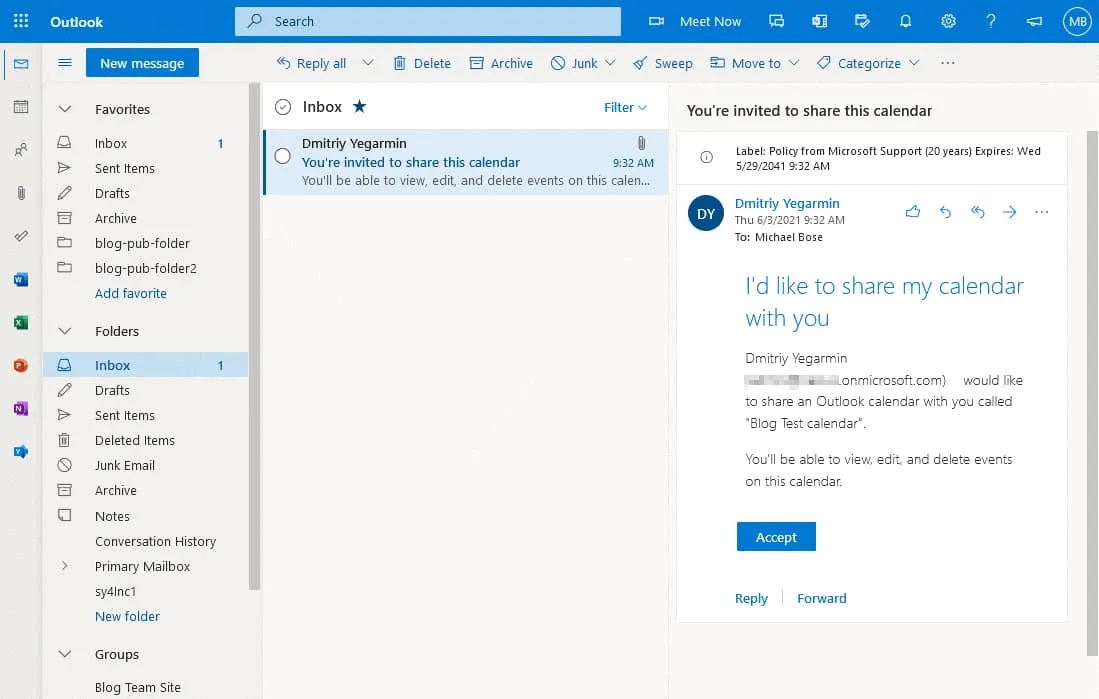Like the message with thumbs-up icon
The height and width of the screenshot is (699, 1099).
912,212
